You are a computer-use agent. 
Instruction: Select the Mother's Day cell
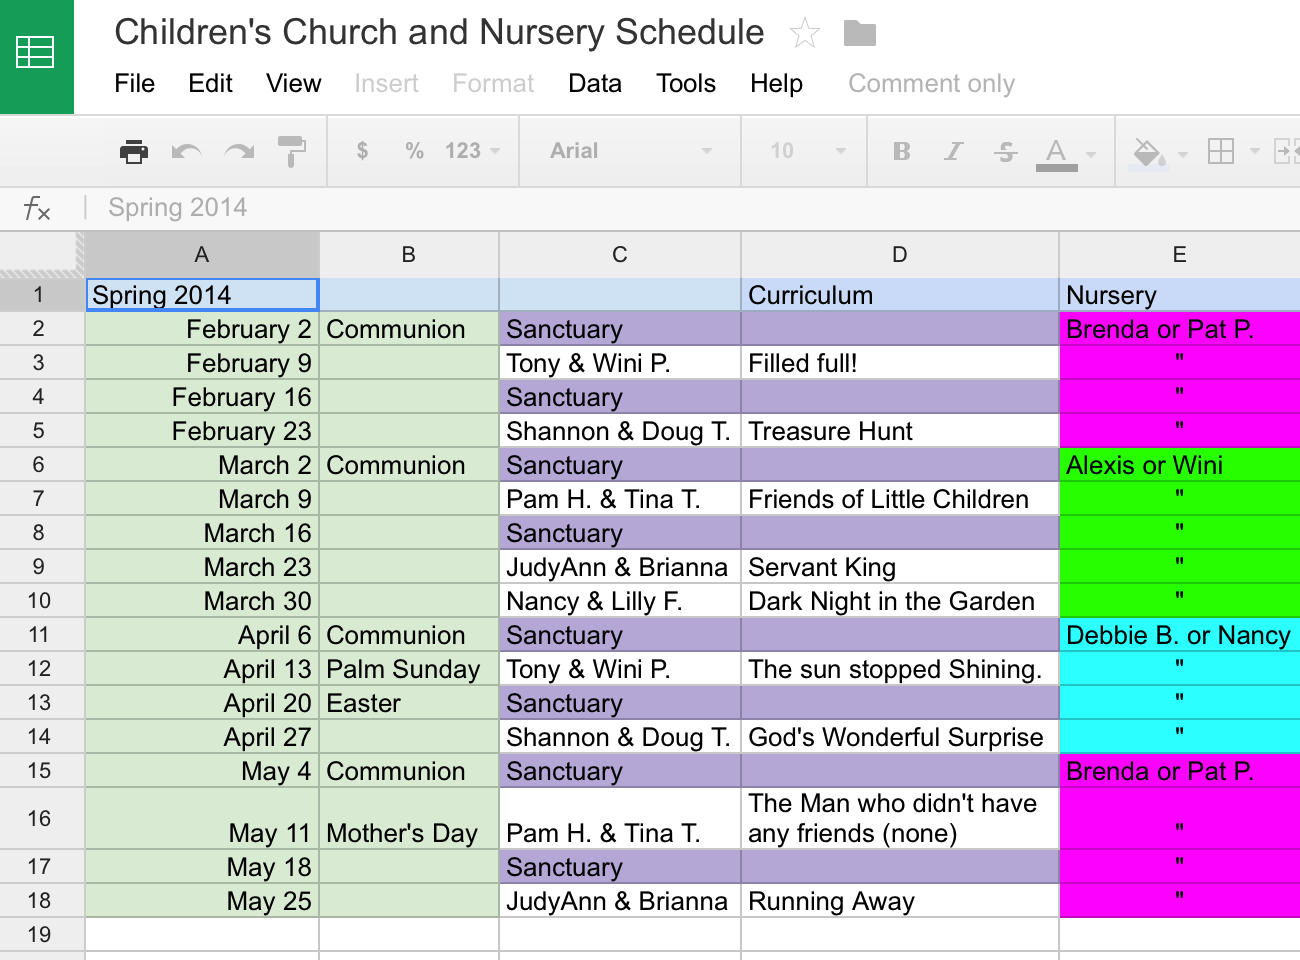[409, 818]
